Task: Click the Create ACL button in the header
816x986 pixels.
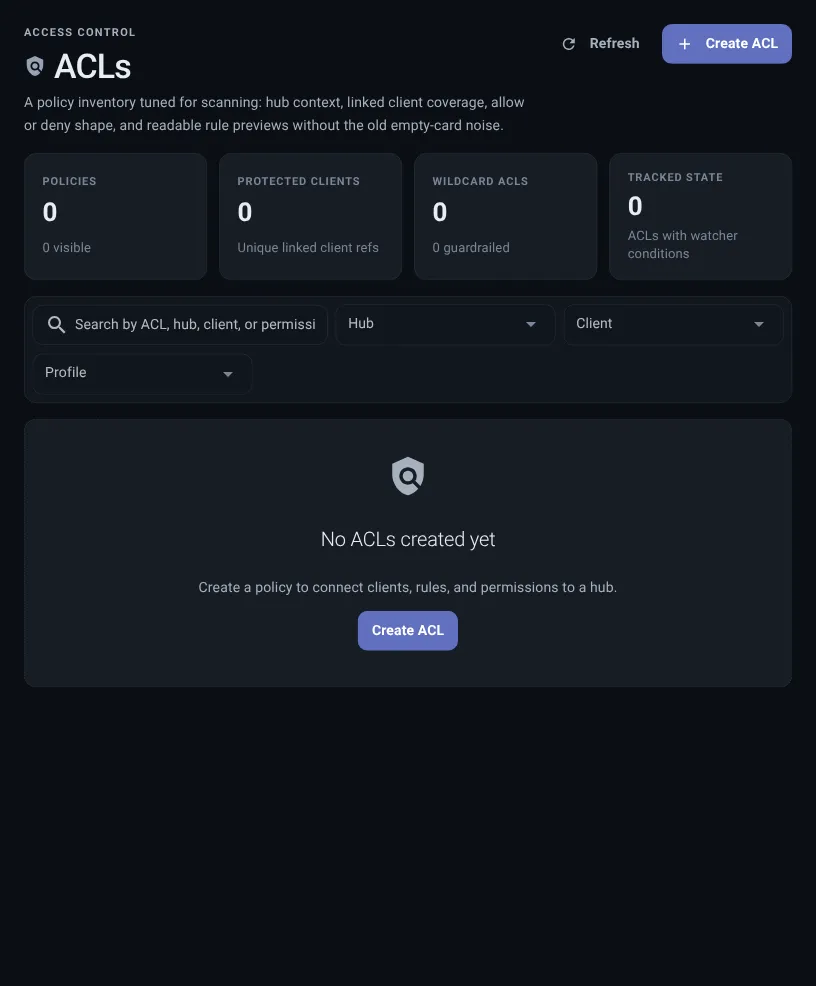Action: [727, 43]
